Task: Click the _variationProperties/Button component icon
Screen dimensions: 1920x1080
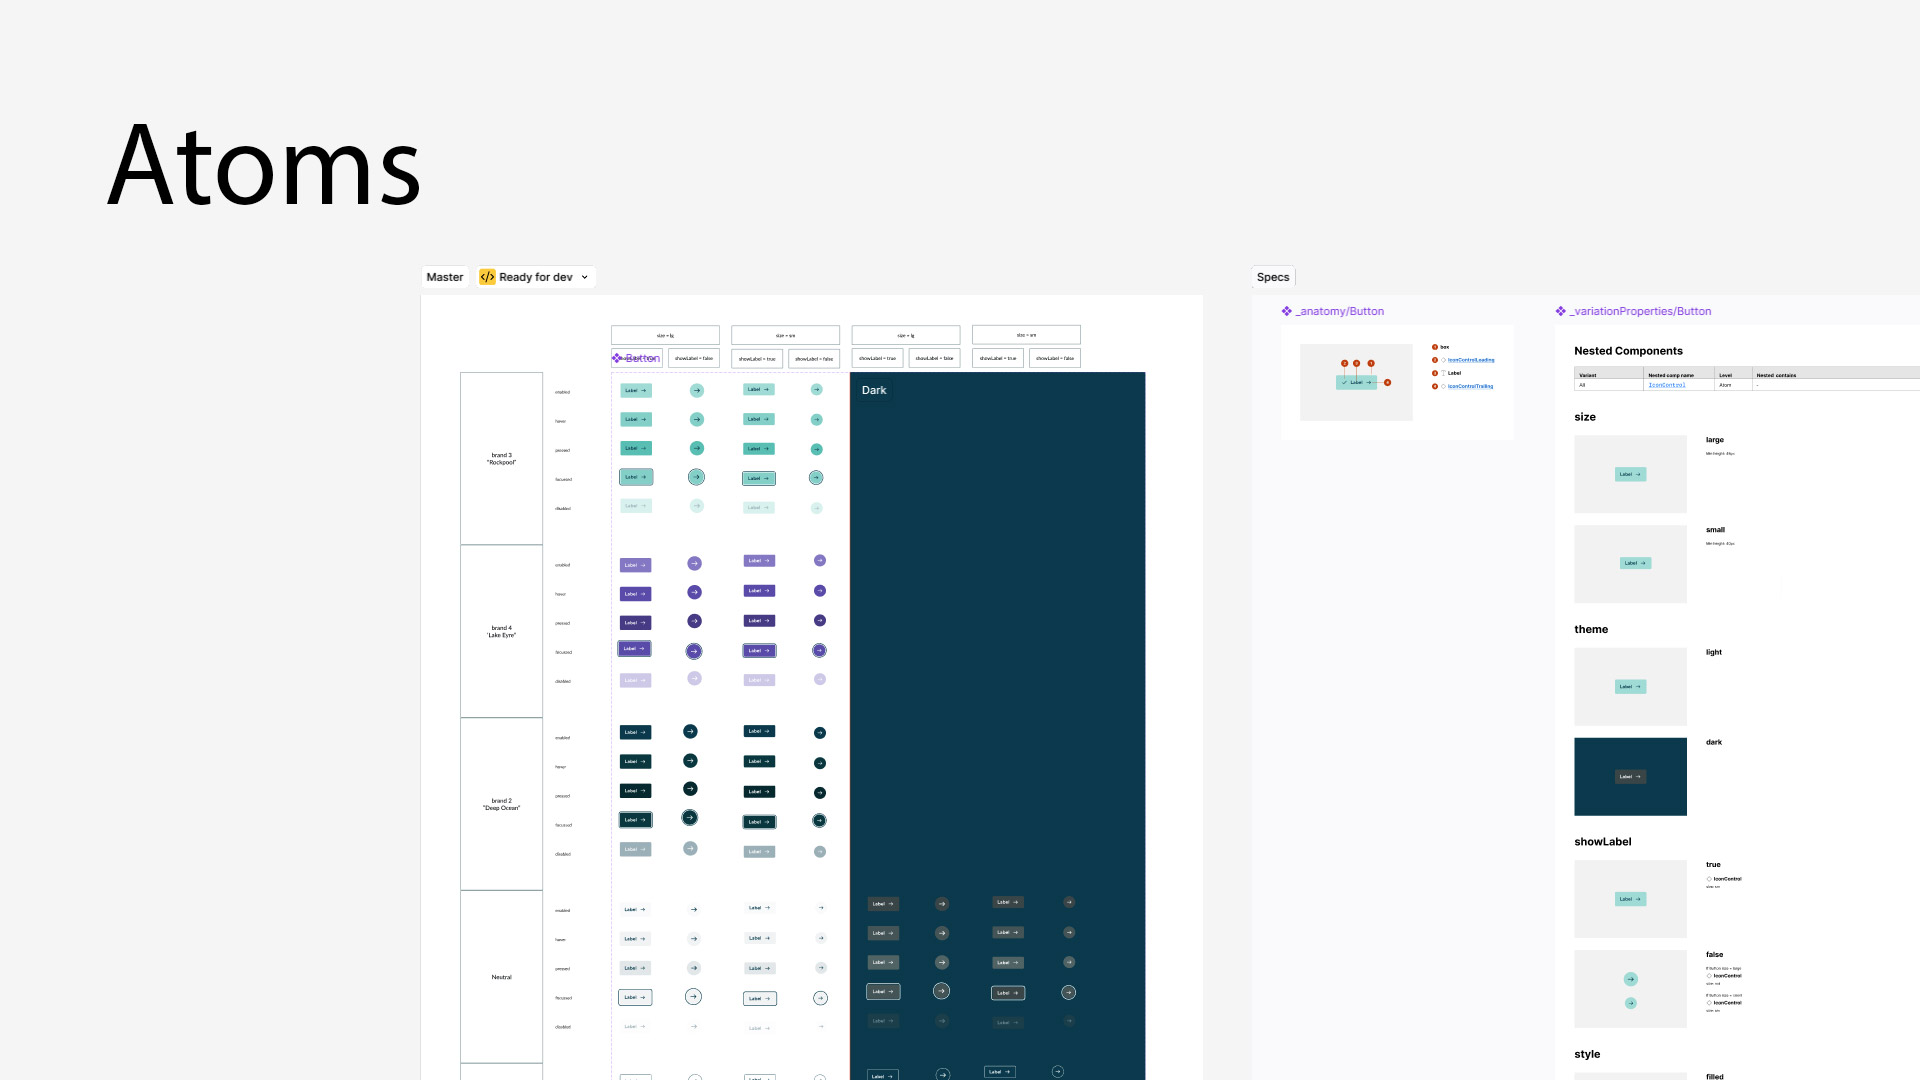Action: click(1560, 311)
